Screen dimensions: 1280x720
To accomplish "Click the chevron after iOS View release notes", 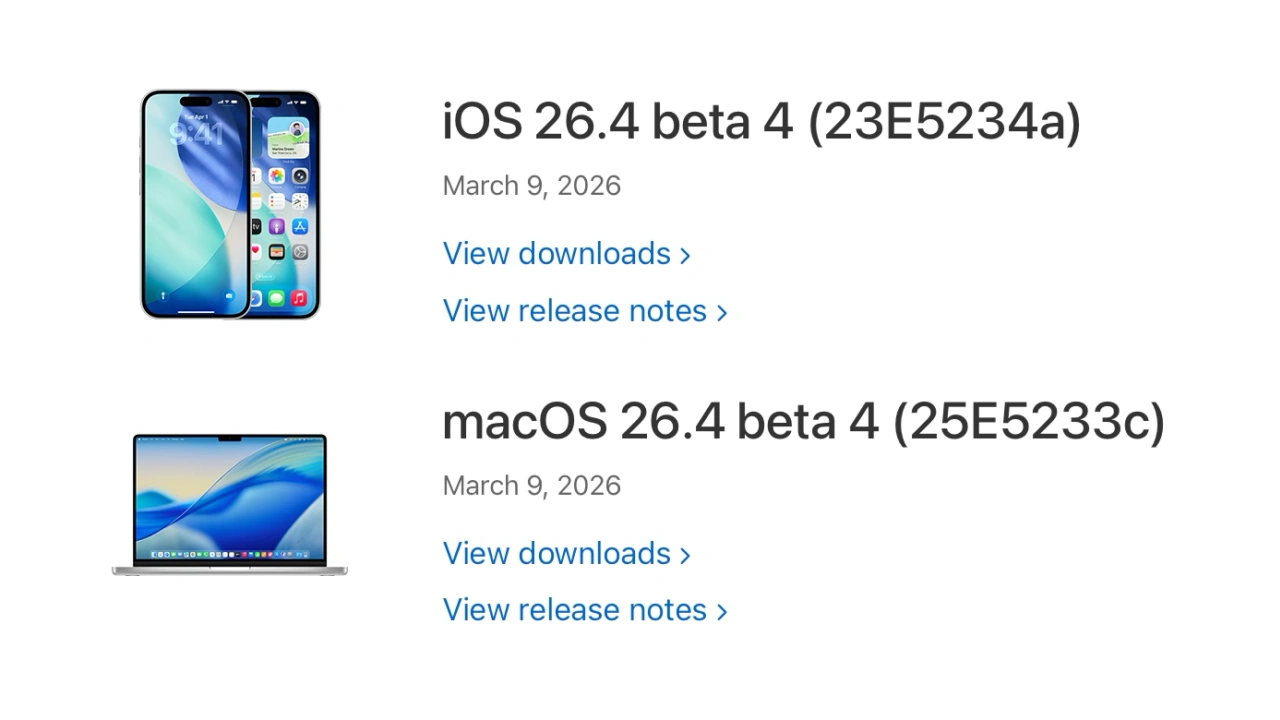I will 722,310.
